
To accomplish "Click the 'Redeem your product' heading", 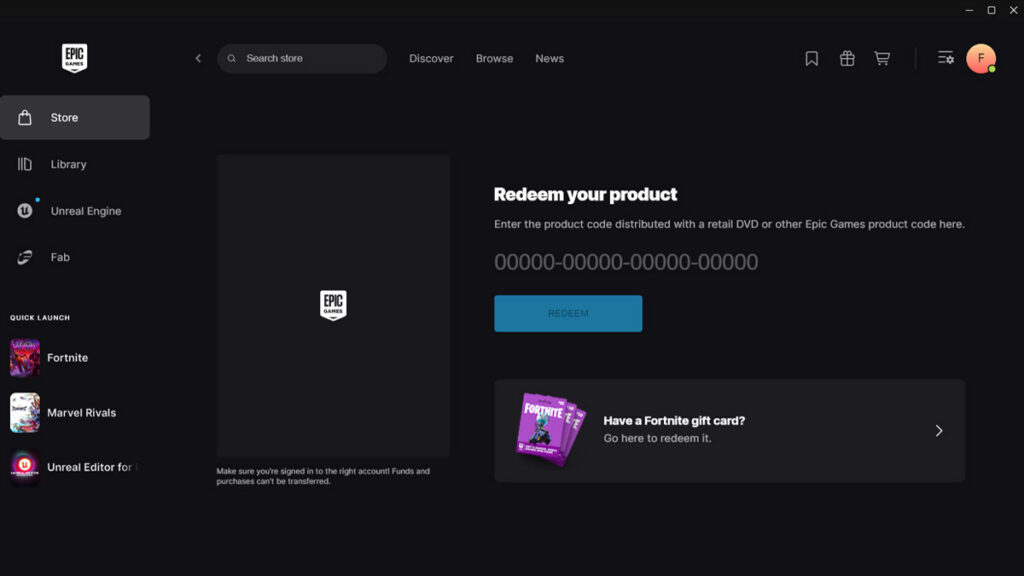I will click(585, 194).
